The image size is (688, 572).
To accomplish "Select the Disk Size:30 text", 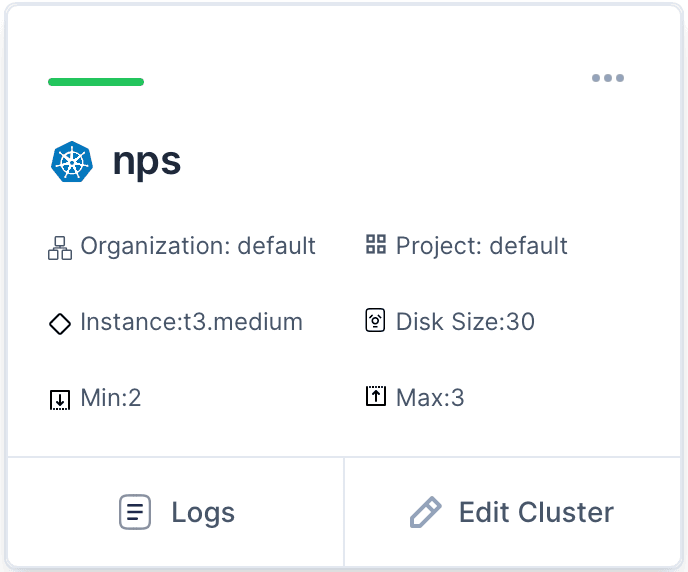I will (x=465, y=322).
